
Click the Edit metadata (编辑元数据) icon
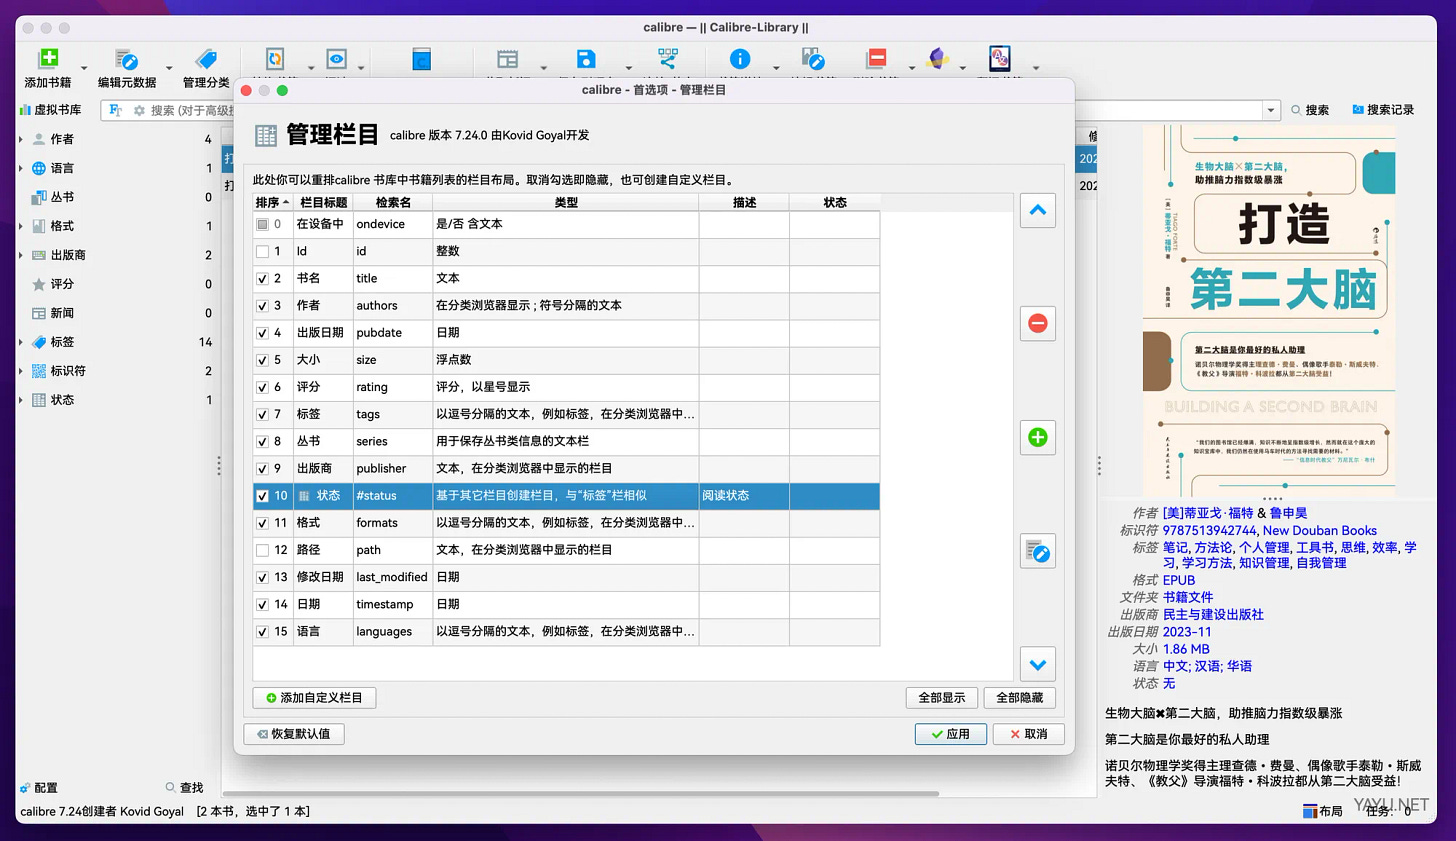pyautogui.click(x=126, y=59)
